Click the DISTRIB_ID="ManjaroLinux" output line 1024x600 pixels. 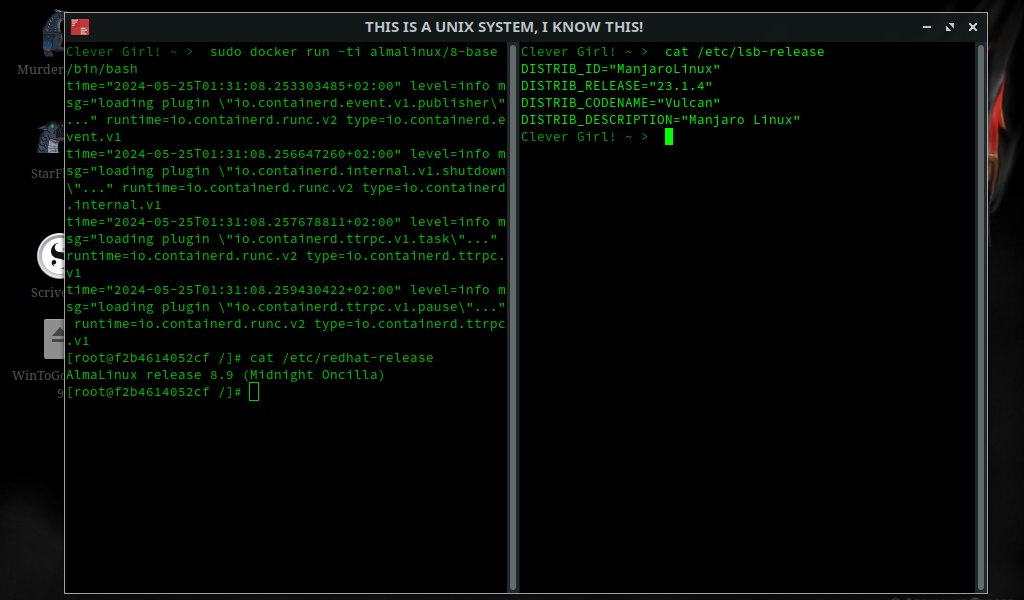[x=620, y=69]
